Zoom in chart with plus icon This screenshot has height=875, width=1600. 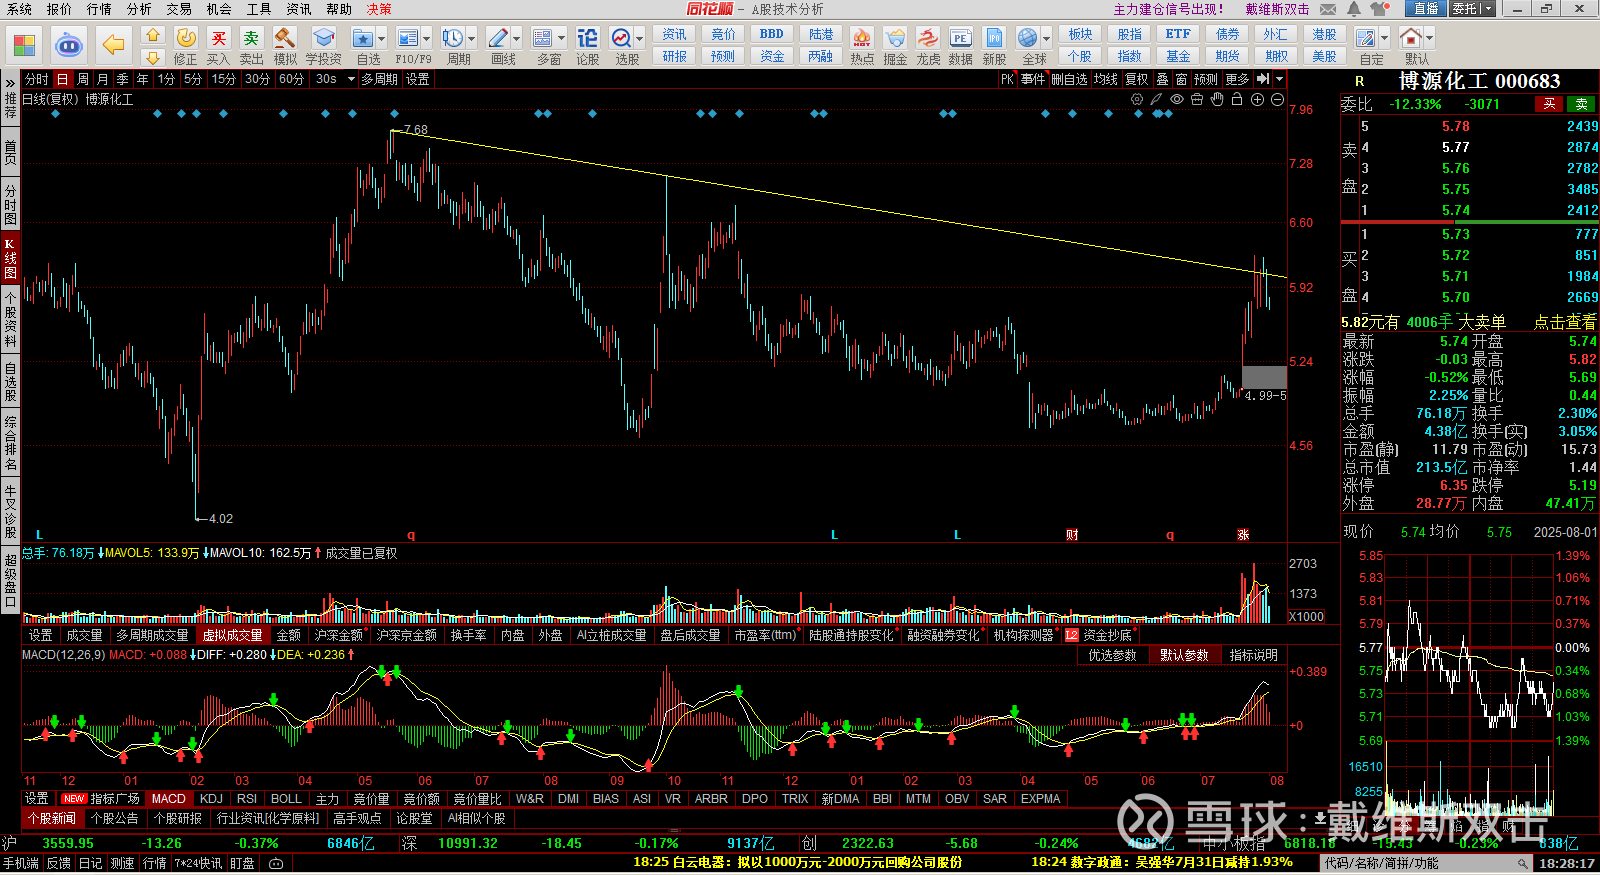pyautogui.click(x=1257, y=100)
